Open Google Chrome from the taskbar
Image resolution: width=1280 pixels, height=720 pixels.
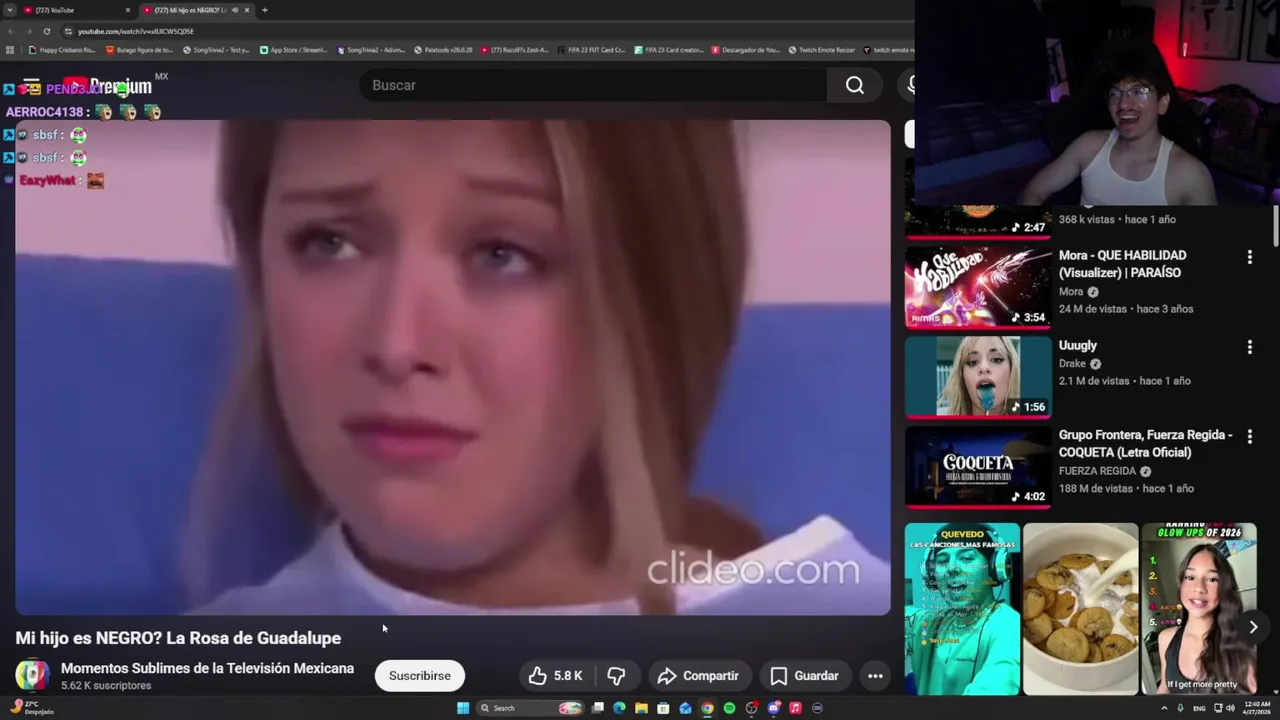(707, 708)
